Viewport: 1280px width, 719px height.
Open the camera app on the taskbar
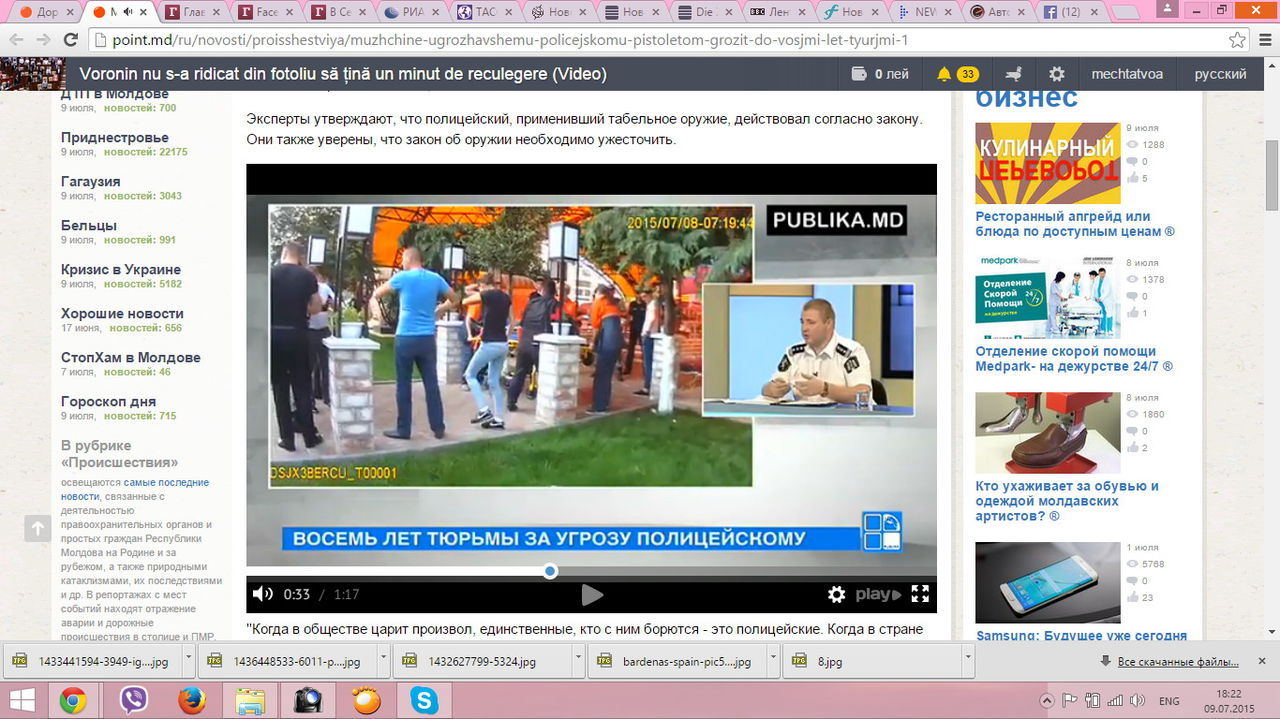[x=308, y=701]
